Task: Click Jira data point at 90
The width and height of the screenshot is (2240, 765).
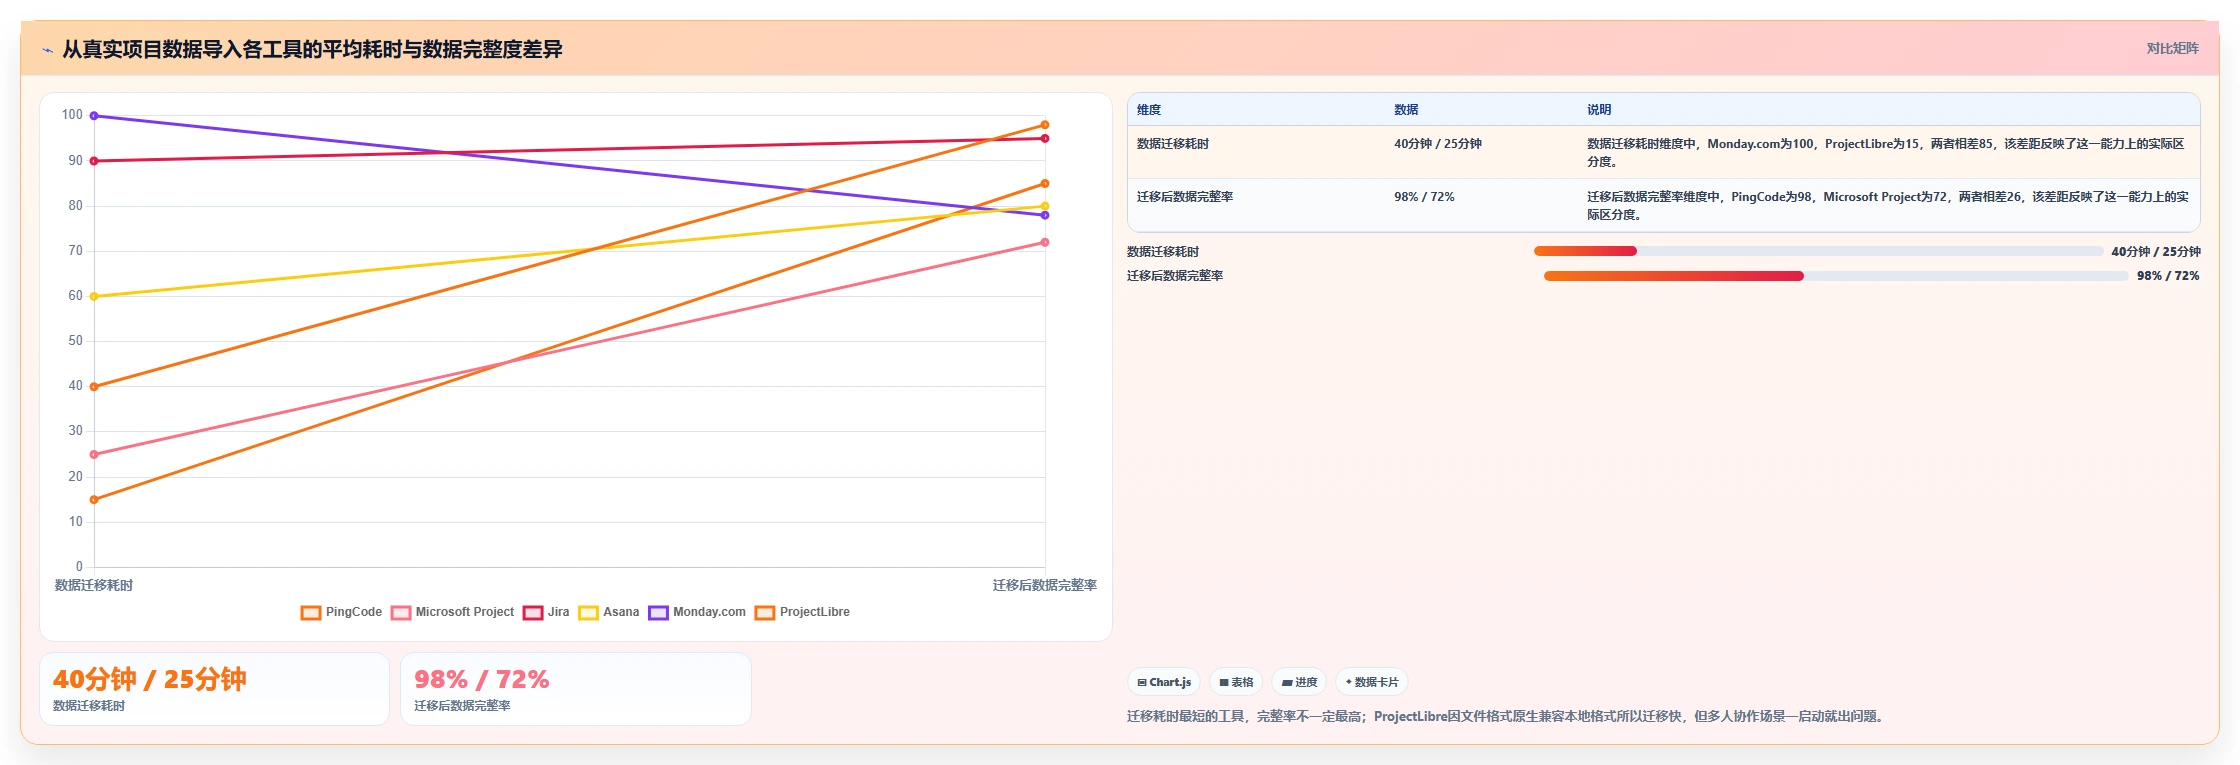Action: pos(94,161)
